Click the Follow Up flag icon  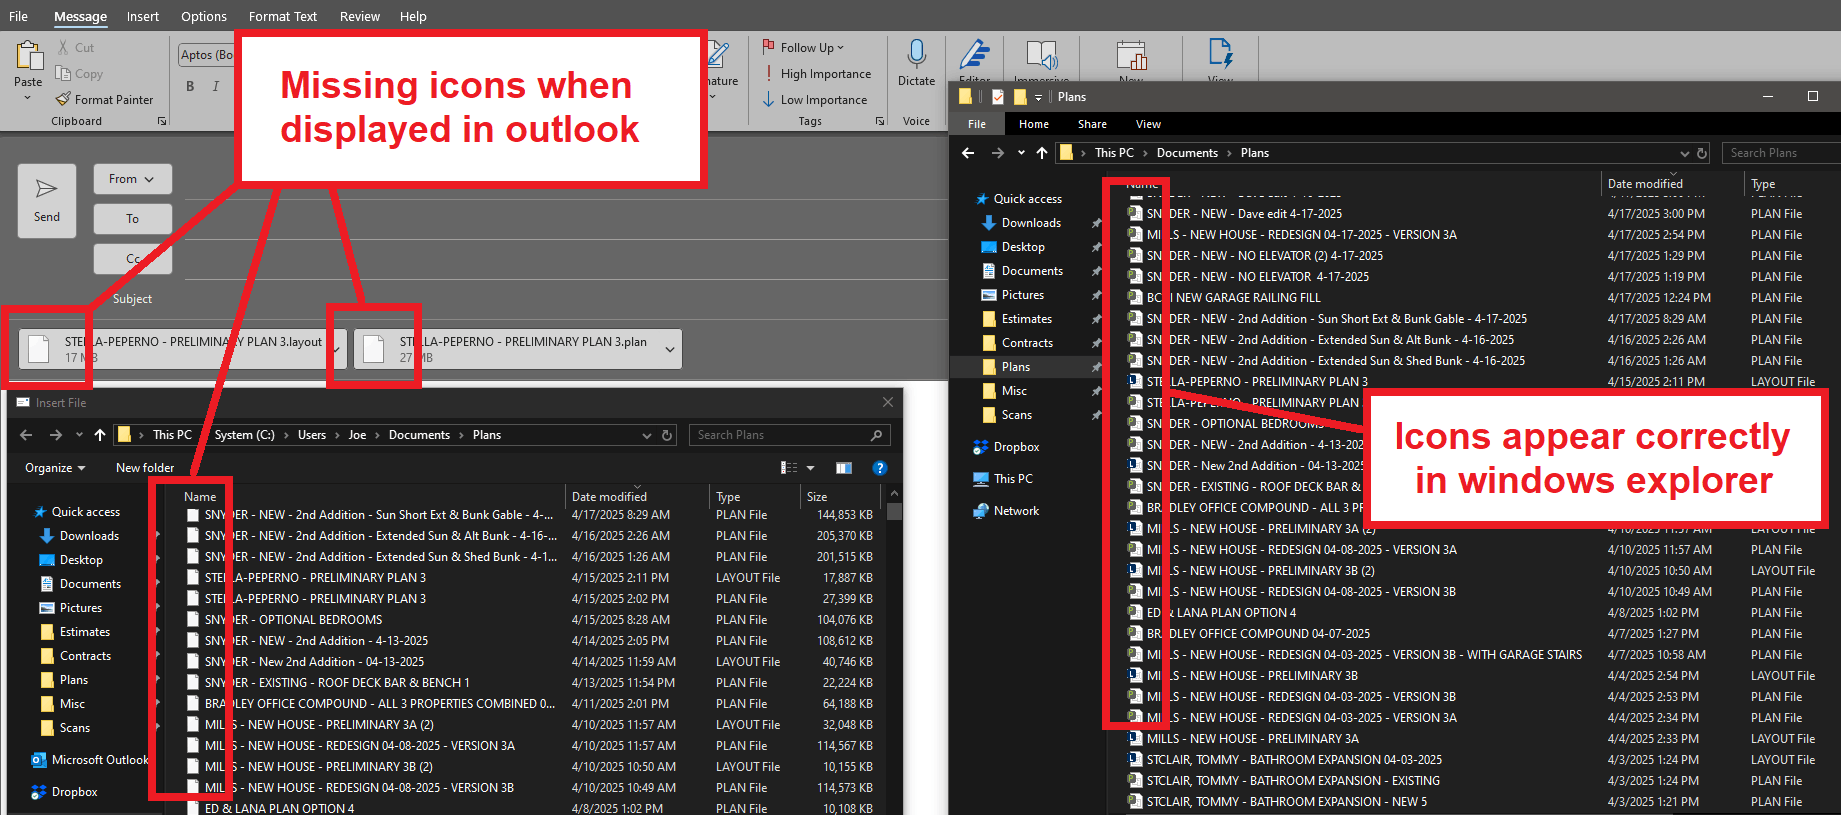coord(768,47)
